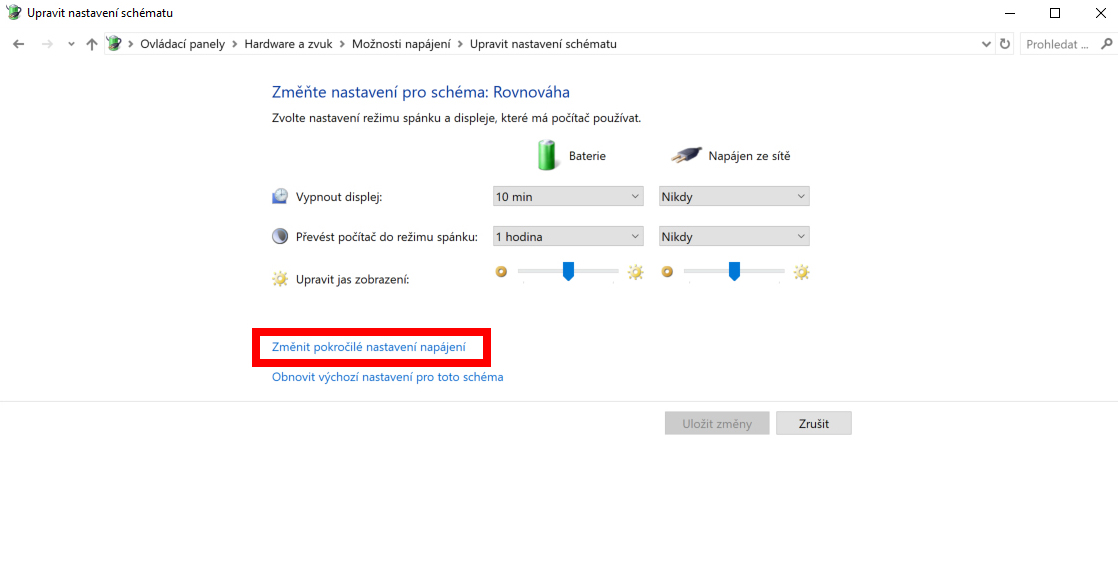The height and width of the screenshot is (586, 1118).
Task: Click the dim sun icon left of the AC slider
Action: coord(667,271)
